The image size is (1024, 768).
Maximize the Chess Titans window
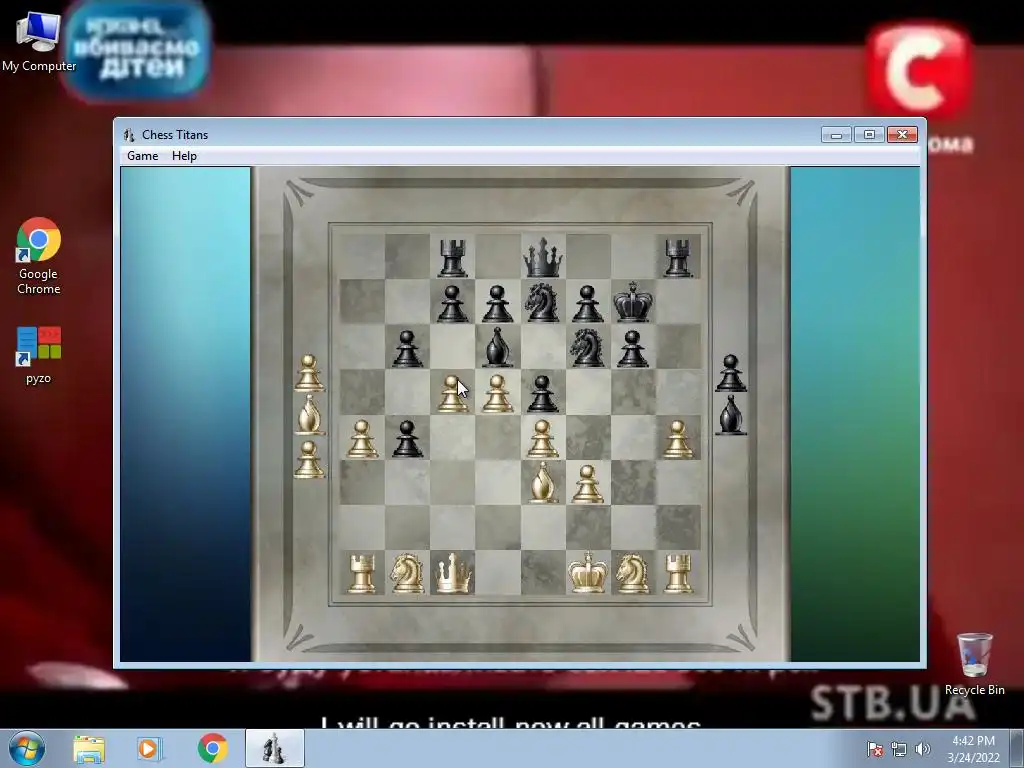pos(869,135)
